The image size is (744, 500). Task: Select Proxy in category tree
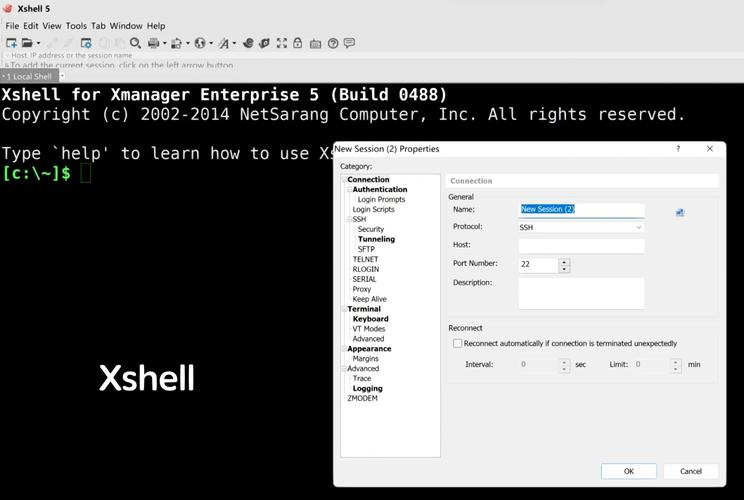coord(362,289)
